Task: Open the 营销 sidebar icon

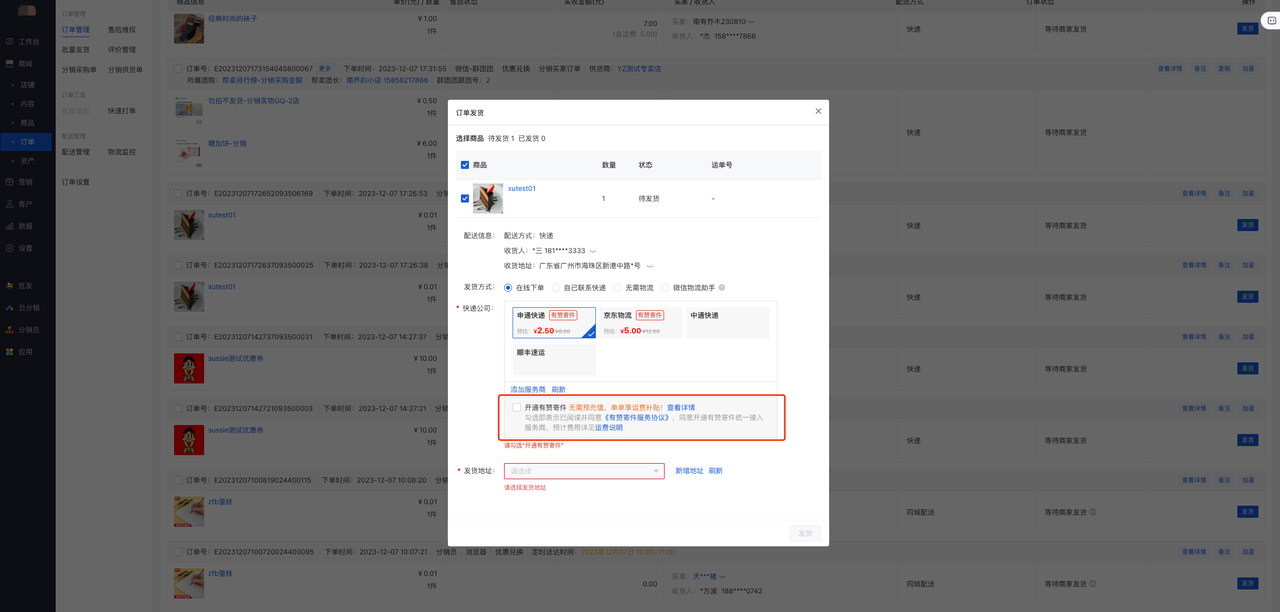Action: click(x=10, y=182)
